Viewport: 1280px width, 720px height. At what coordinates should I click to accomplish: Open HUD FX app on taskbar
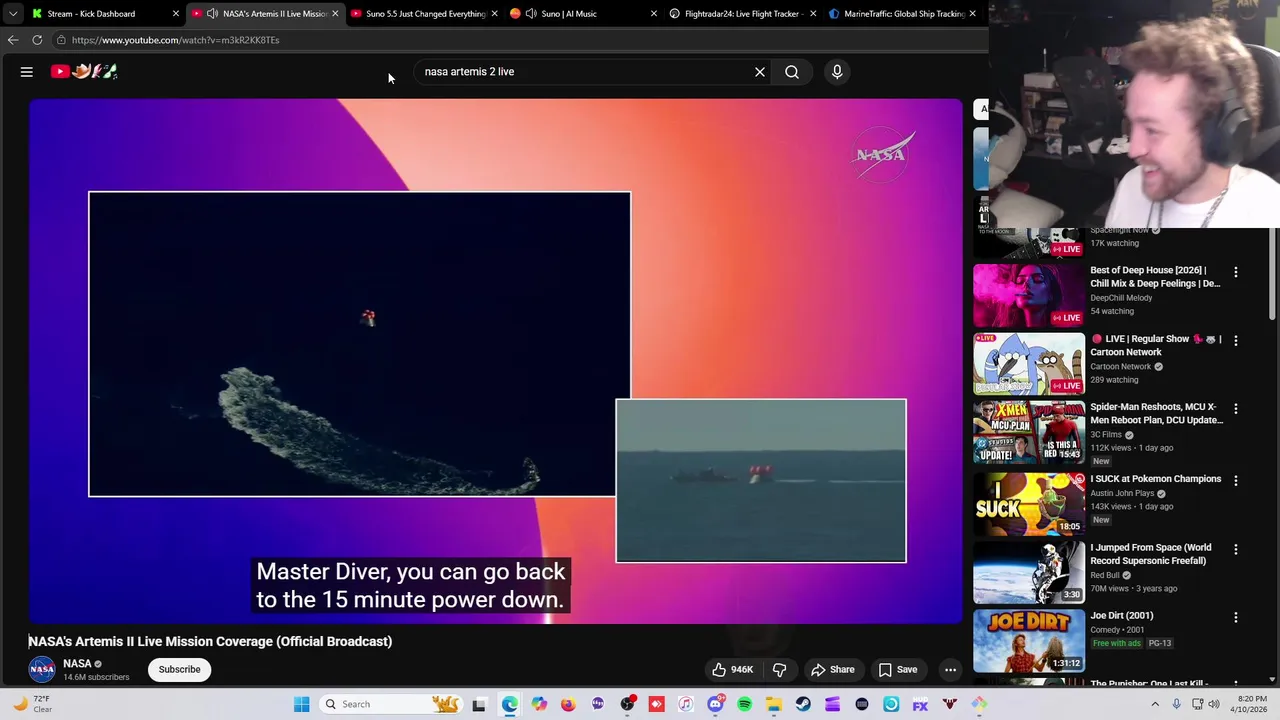point(920,705)
